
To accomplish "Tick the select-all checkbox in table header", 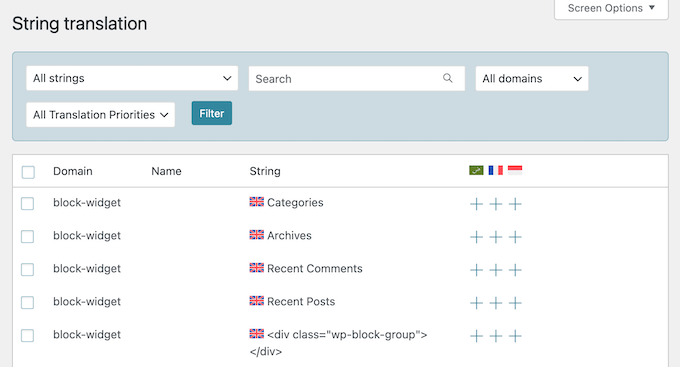I will point(28,172).
